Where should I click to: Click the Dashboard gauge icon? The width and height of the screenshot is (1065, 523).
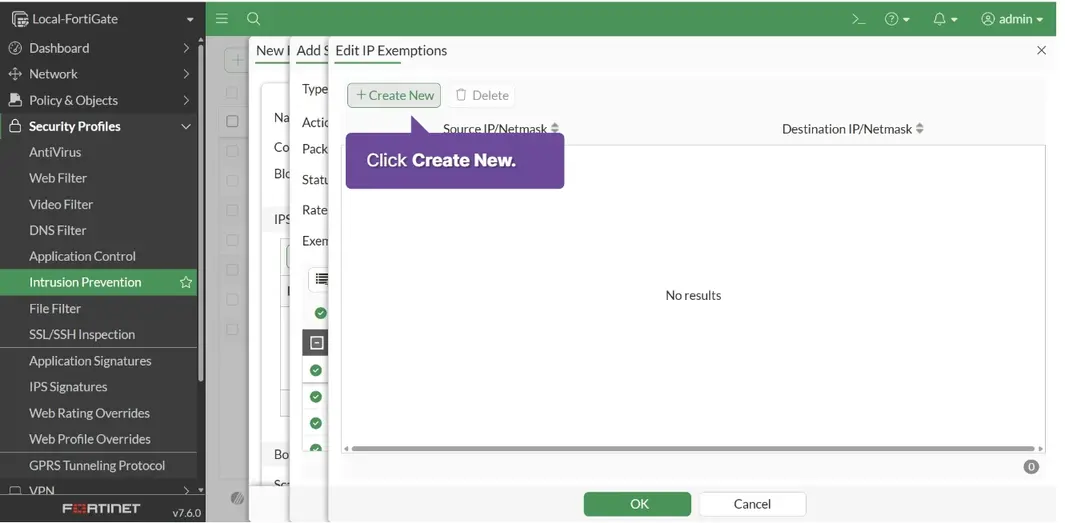point(15,48)
